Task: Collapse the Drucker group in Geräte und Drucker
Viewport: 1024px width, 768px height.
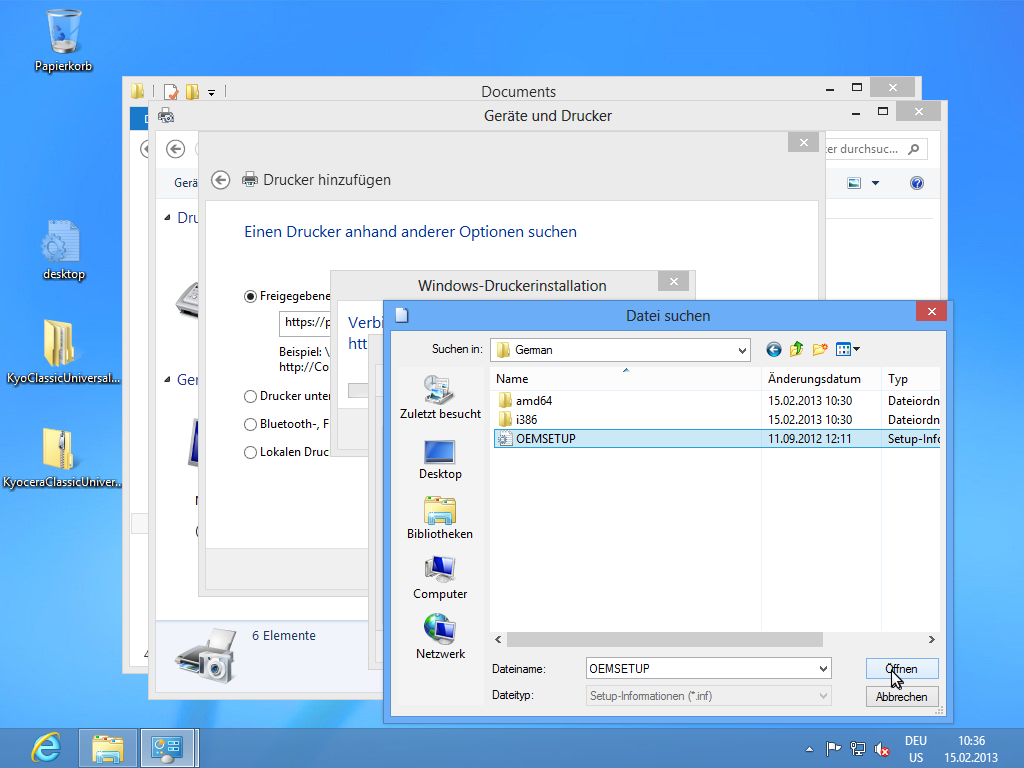Action: click(167, 217)
